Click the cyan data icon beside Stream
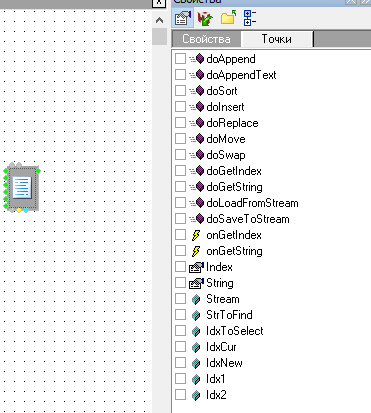The image size is (371, 413). point(196,299)
